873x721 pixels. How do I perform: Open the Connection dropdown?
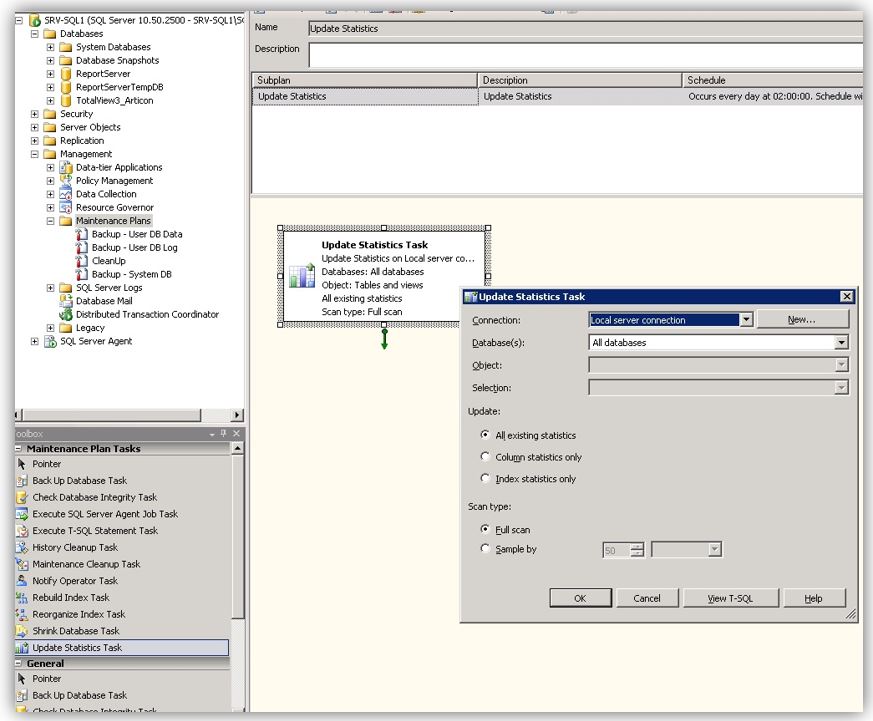pyautogui.click(x=746, y=320)
